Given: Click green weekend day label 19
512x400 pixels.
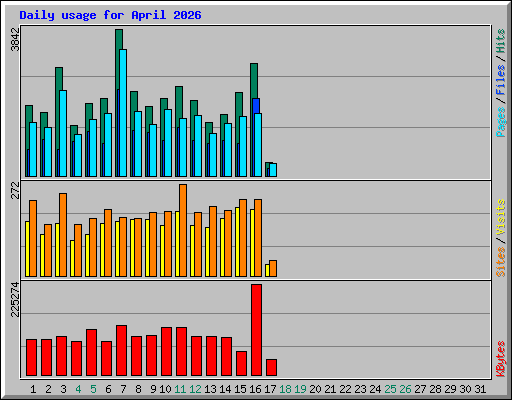Looking at the screenshot, I should [300, 389].
